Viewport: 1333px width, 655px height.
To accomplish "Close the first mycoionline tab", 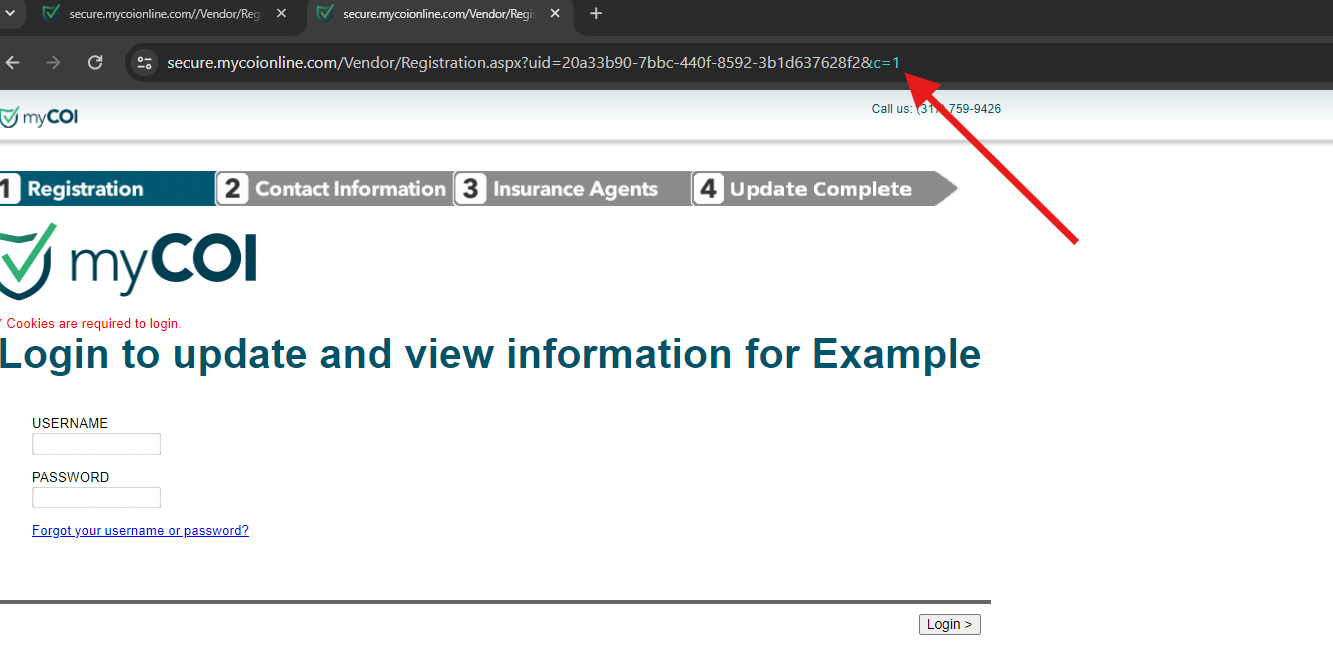I will tap(281, 14).
